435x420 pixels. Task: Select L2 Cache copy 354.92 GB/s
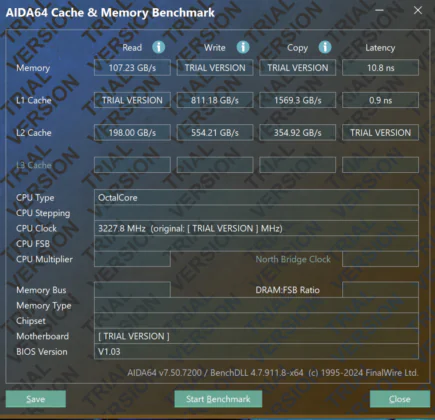click(x=298, y=132)
